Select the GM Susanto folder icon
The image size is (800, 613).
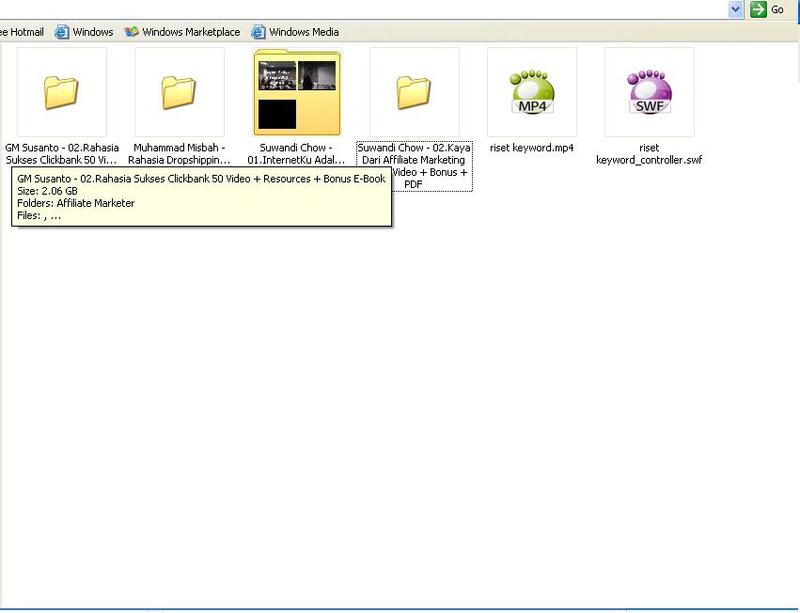pyautogui.click(x=61, y=92)
